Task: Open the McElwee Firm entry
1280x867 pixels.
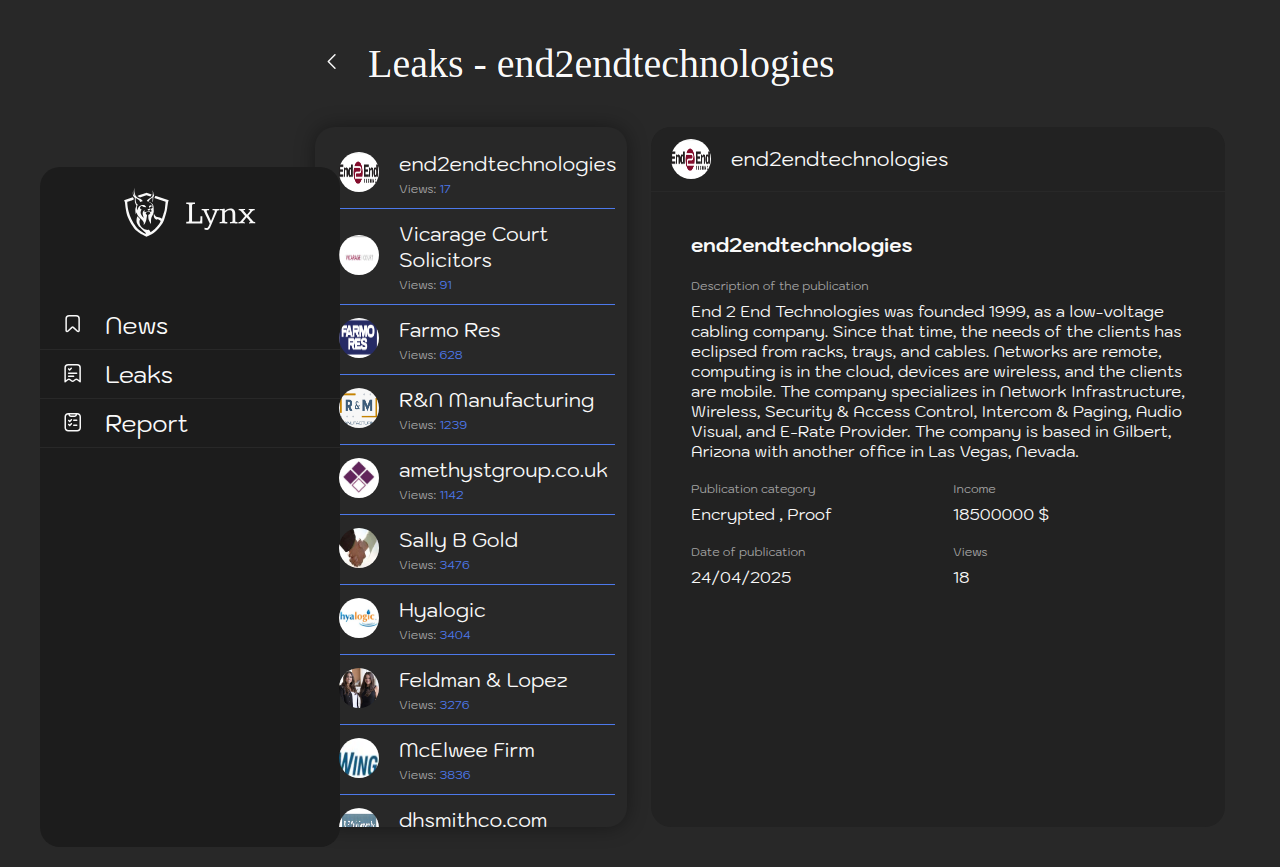Action: pyautogui.click(x=466, y=750)
